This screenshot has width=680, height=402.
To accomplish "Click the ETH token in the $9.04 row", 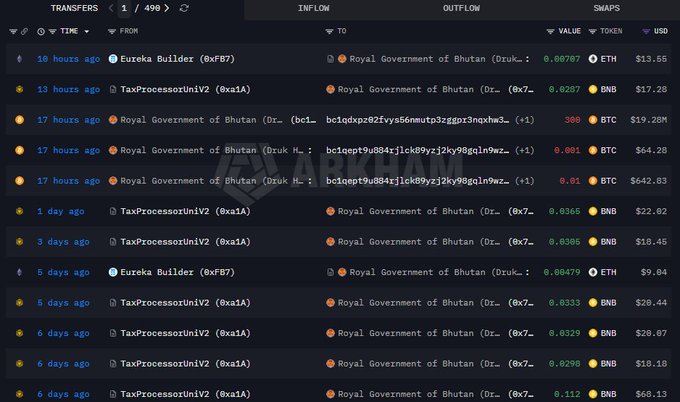I will pos(602,272).
